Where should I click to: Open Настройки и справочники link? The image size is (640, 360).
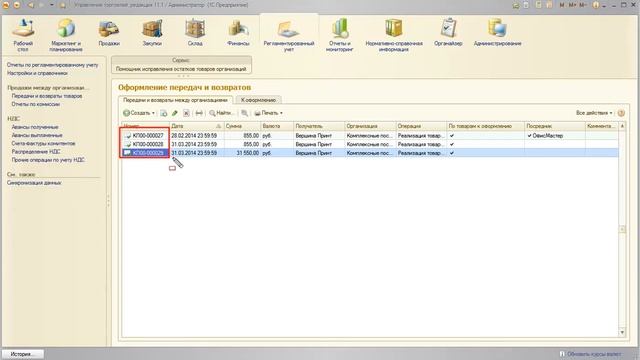[37, 73]
